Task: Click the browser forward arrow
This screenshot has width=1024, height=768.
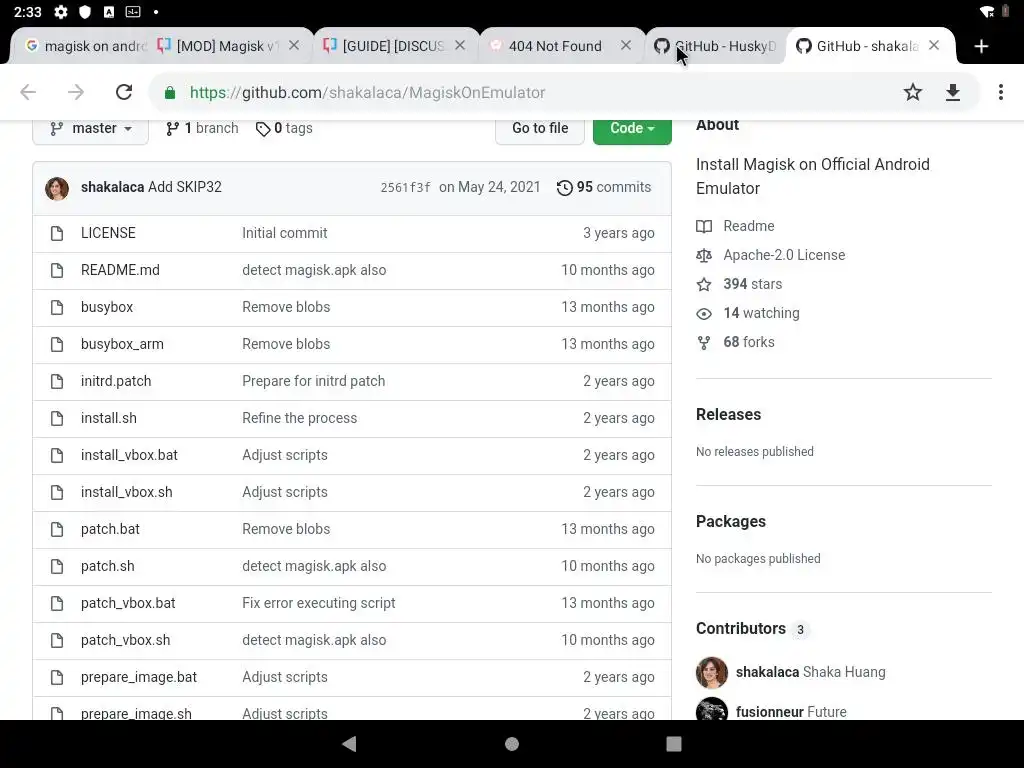Action: (76, 92)
